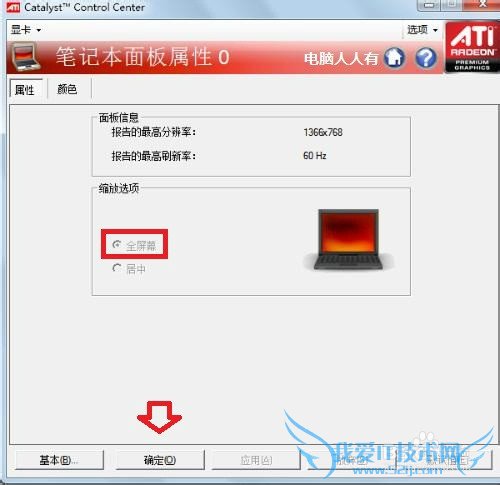Click the 报告的最高刷新率 label
Image resolution: width=500 pixels, height=485 pixels.
tap(154, 156)
